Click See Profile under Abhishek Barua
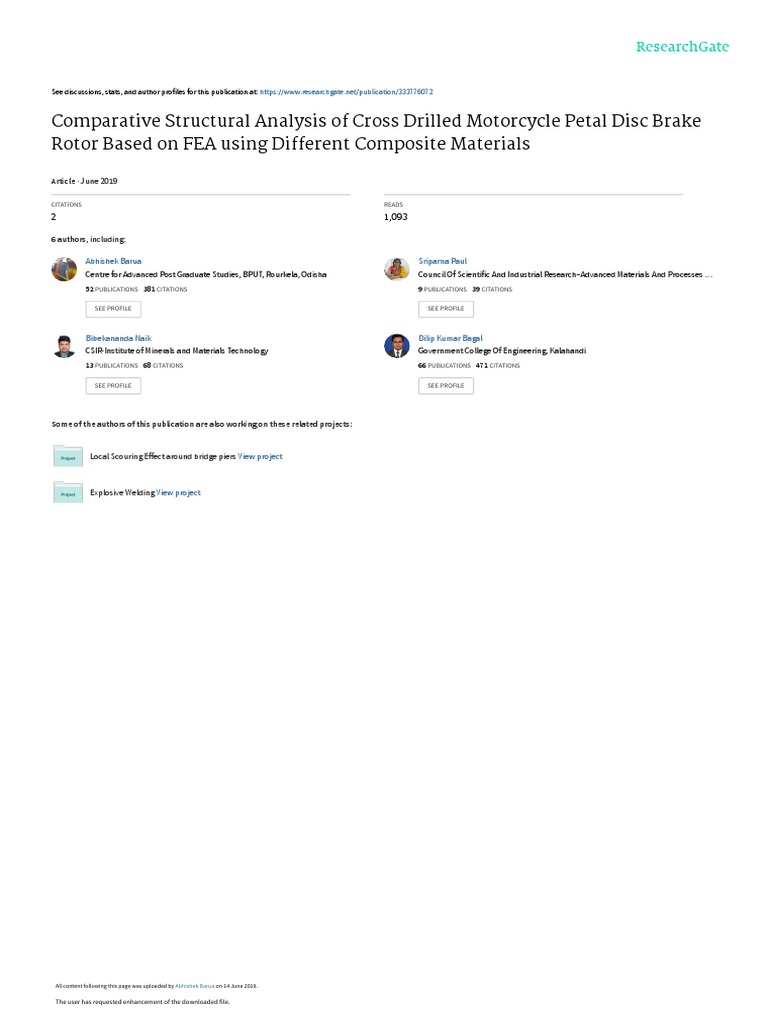 pyautogui.click(x=113, y=309)
